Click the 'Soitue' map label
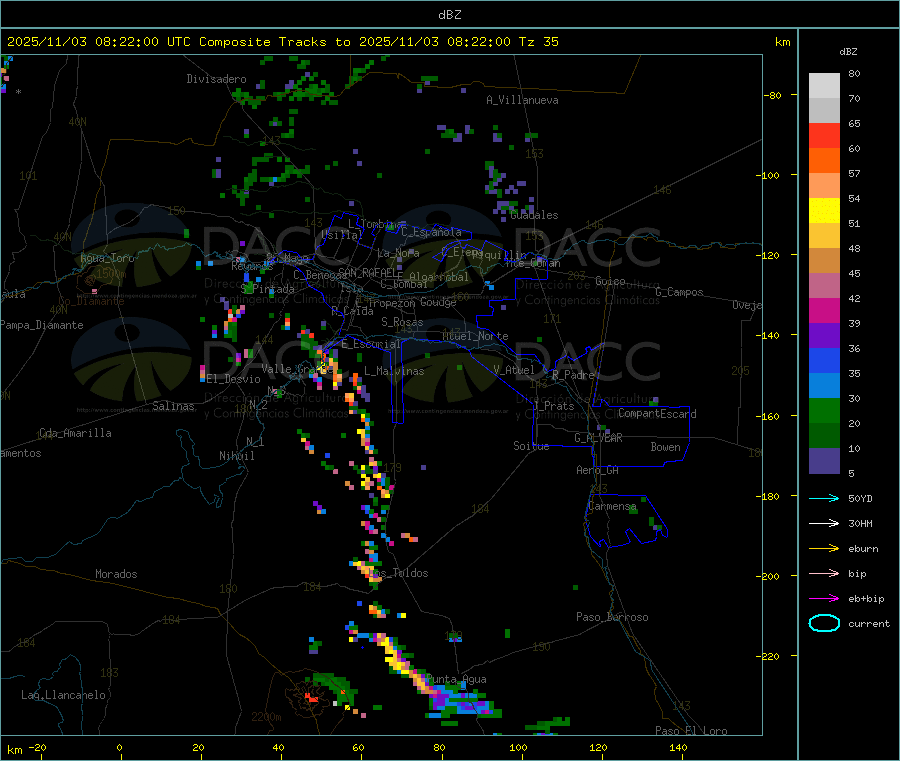 coord(531,446)
